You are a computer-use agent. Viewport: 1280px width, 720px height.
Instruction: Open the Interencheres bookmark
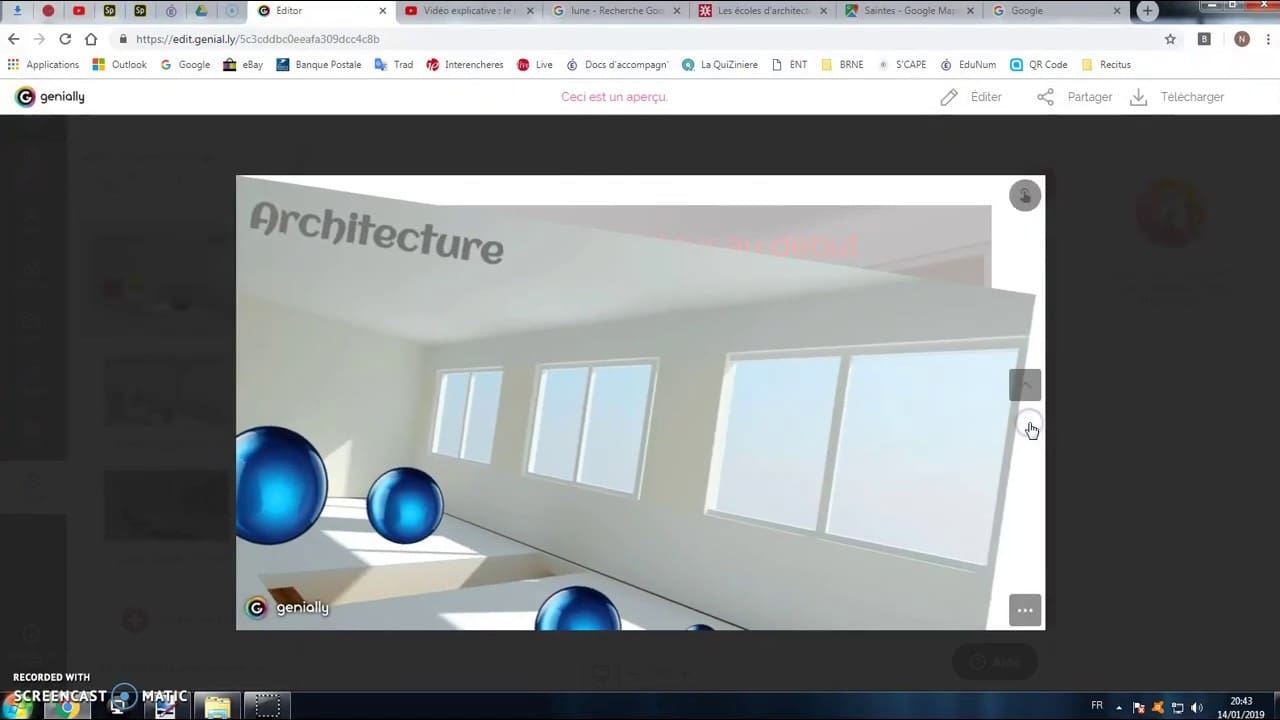click(x=465, y=64)
